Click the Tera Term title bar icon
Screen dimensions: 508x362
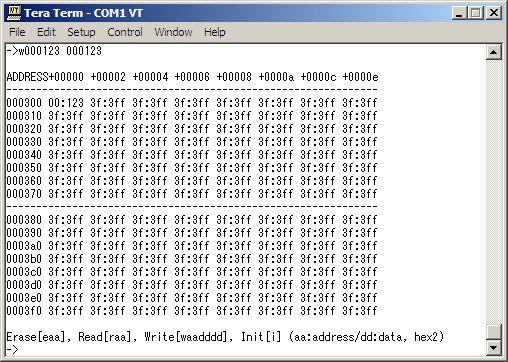[x=14, y=13]
